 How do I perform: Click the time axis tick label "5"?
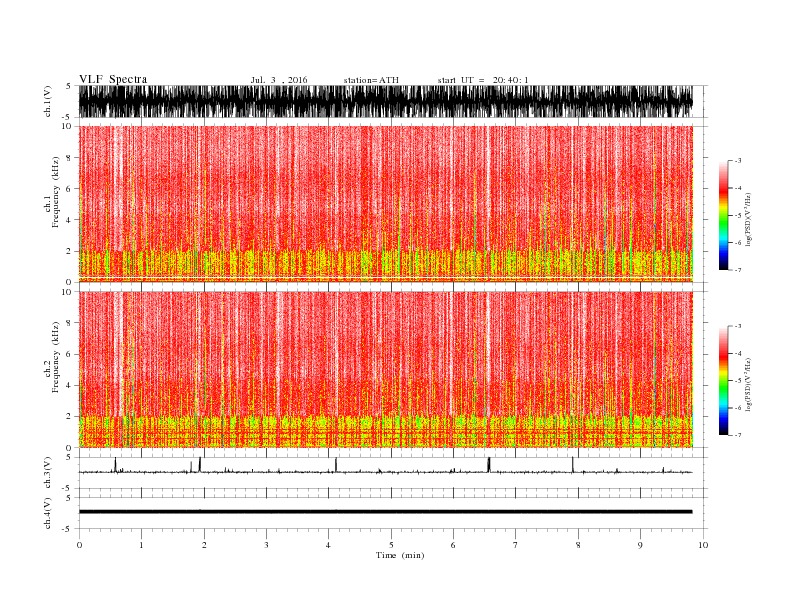click(391, 545)
